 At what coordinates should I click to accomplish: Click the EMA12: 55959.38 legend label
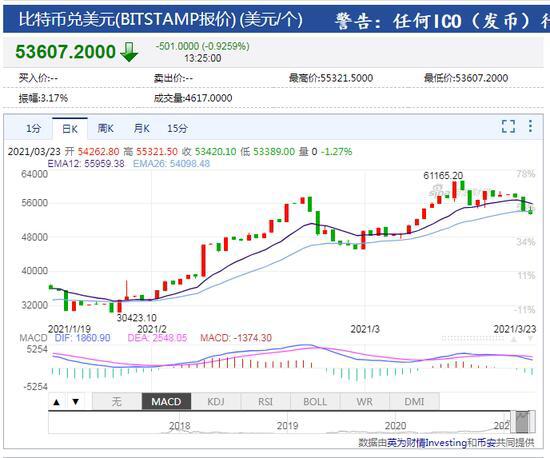pyautogui.click(x=86, y=163)
